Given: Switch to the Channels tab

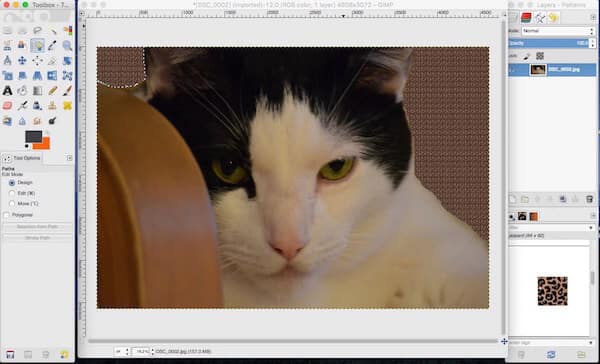Looking at the screenshot, I should tap(526, 17).
